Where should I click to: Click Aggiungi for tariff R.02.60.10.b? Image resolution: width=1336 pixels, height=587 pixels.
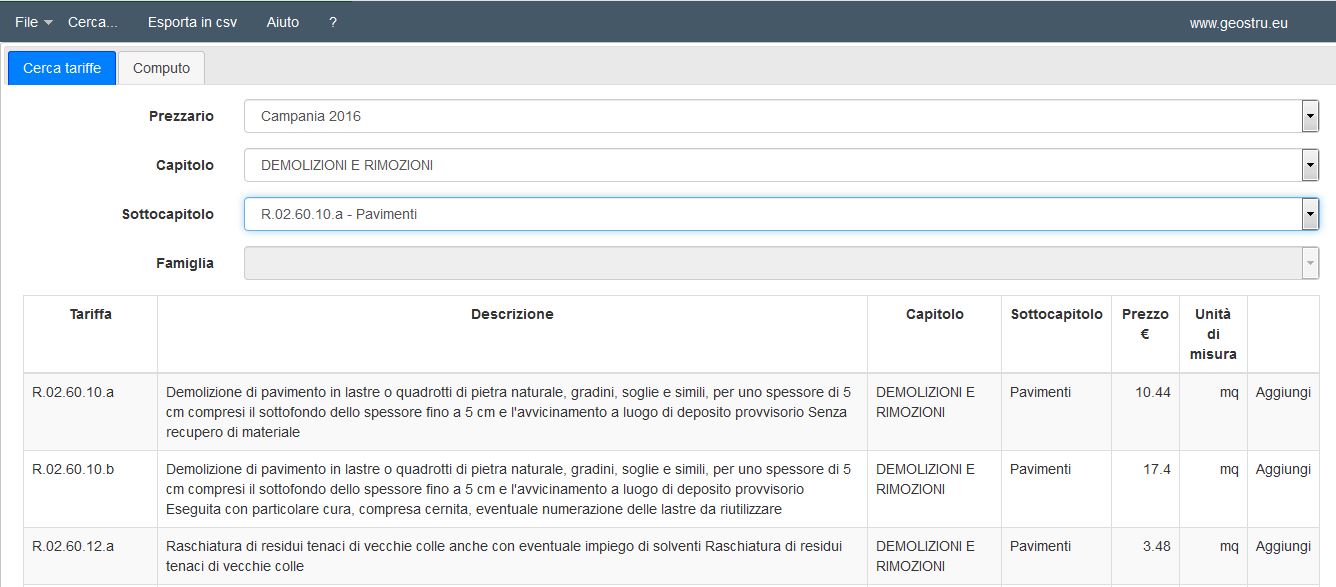[1283, 469]
